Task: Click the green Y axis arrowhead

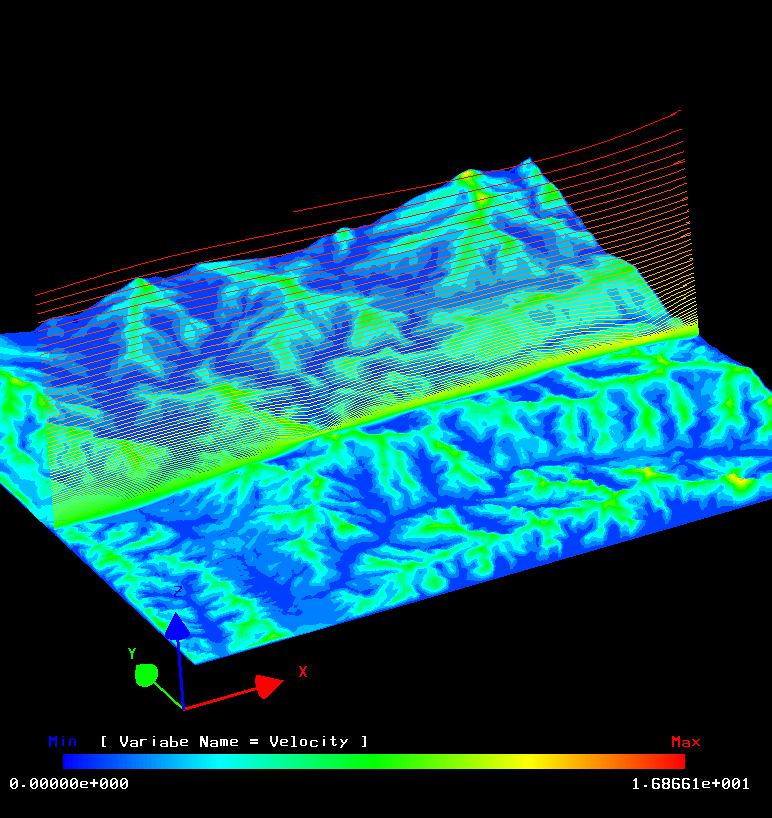Action: 146,675
